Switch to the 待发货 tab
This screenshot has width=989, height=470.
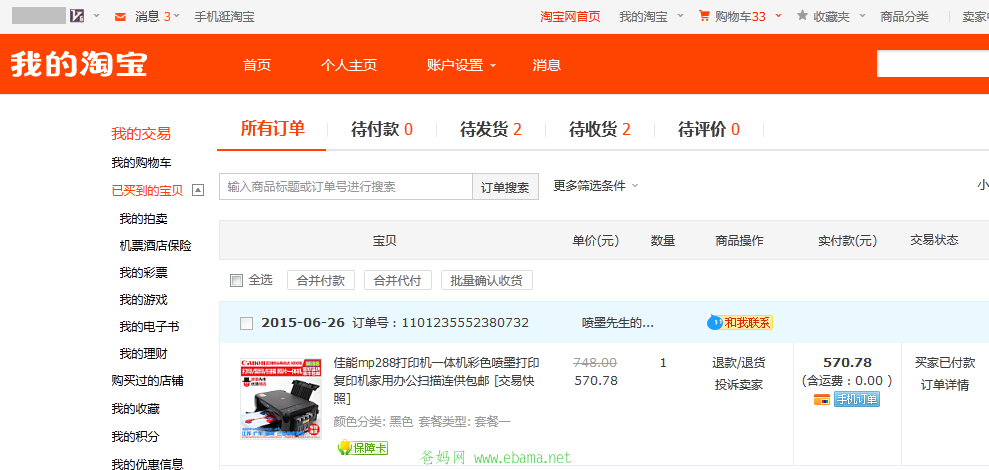(491, 130)
